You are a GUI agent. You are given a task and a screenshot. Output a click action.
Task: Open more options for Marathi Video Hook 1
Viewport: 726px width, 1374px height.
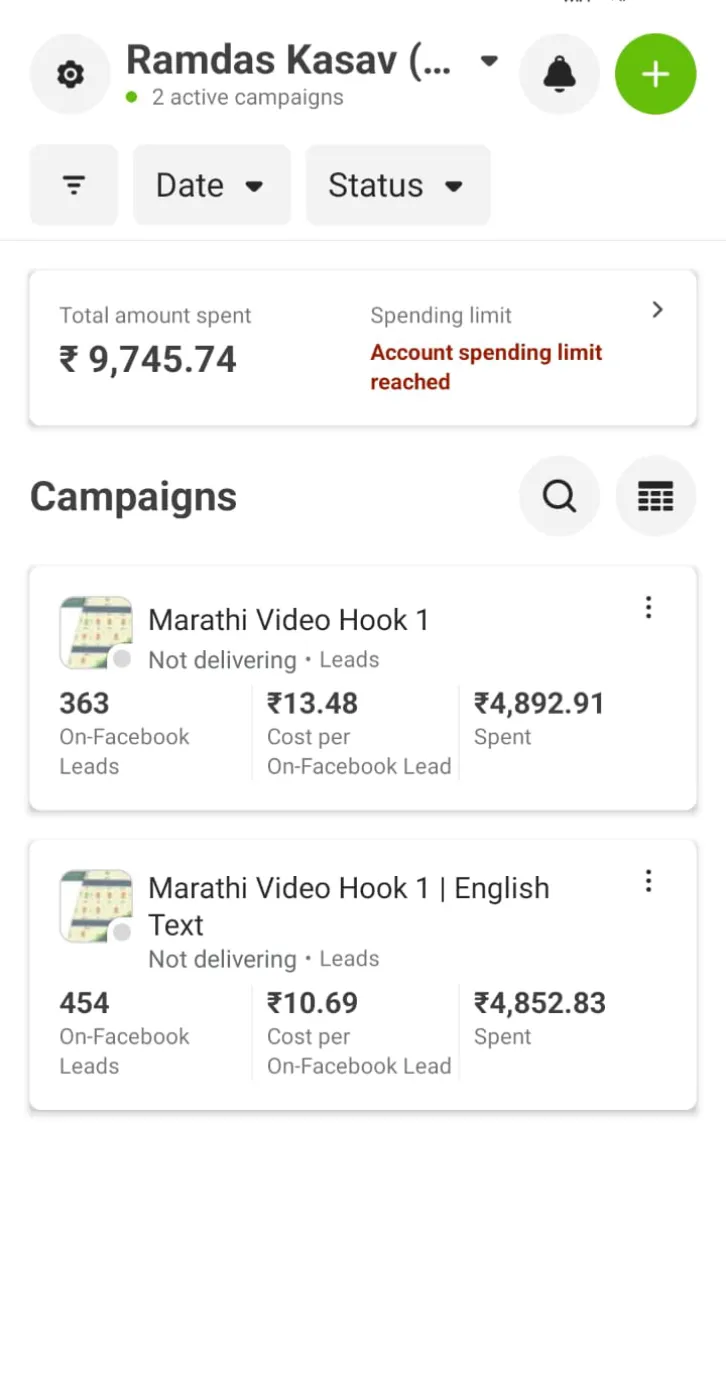[x=648, y=608]
